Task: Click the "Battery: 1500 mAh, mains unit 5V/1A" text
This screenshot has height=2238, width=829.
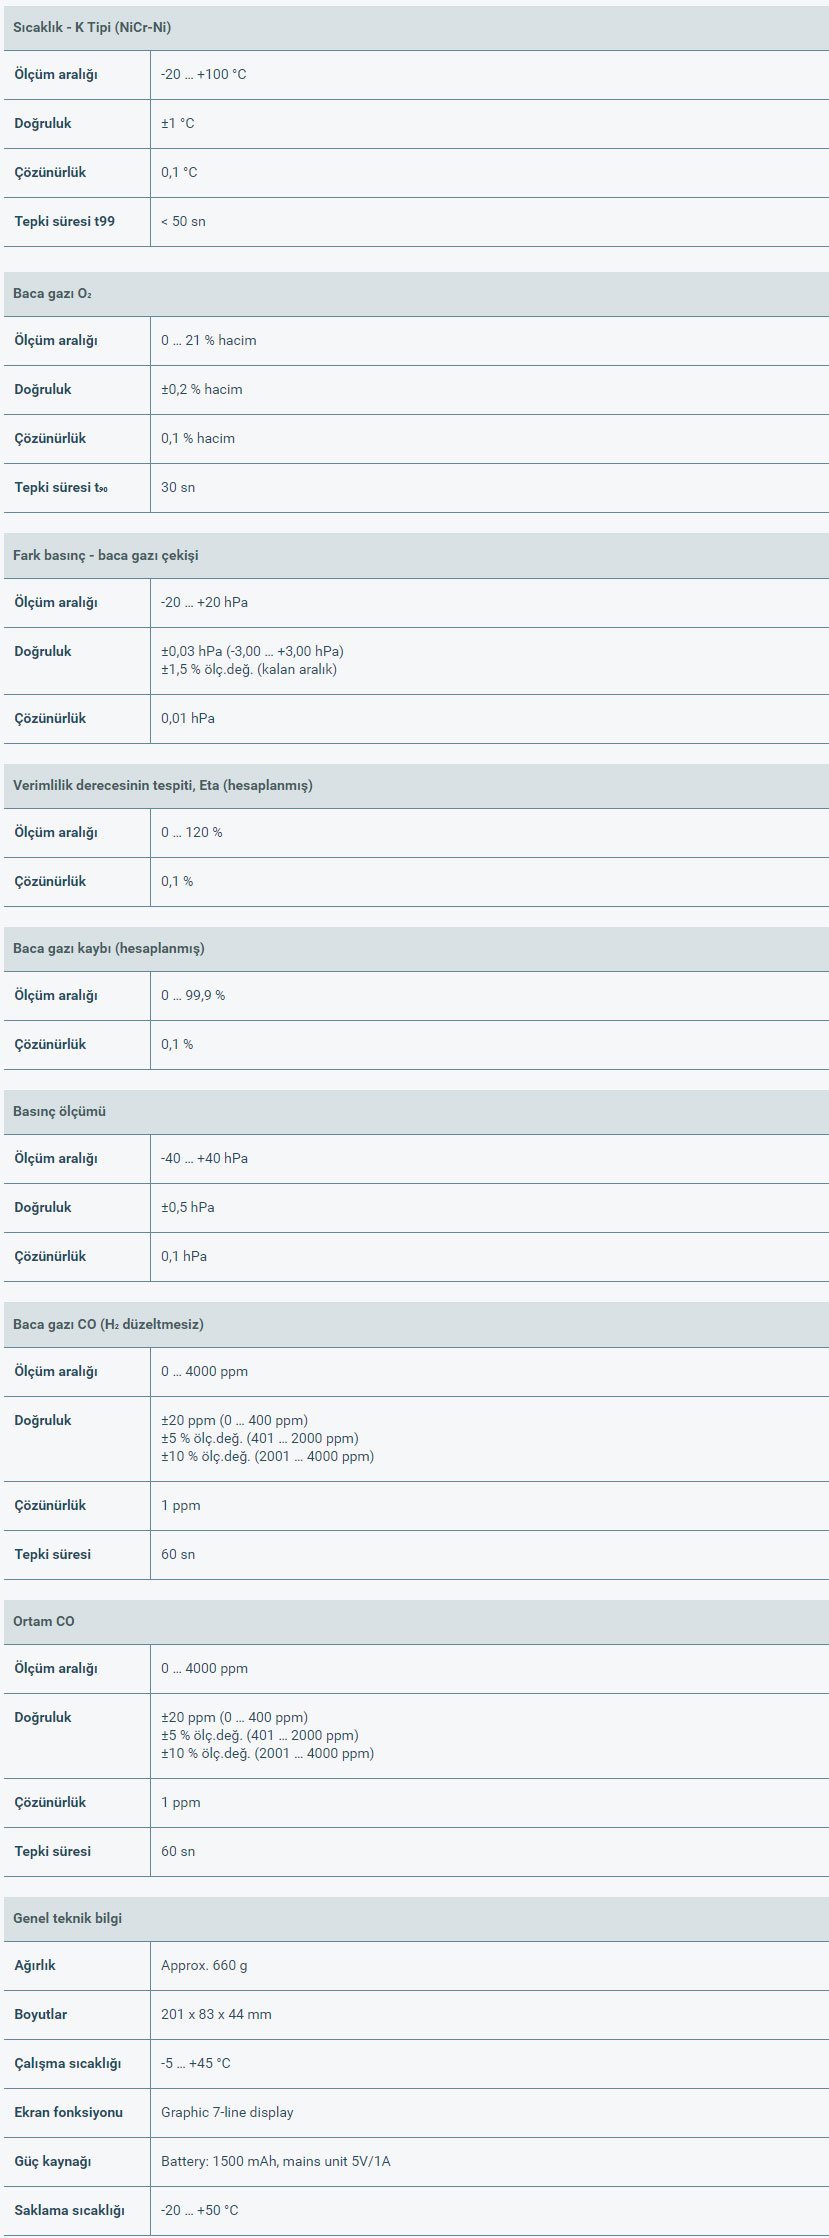Action: pyautogui.click(x=275, y=2162)
